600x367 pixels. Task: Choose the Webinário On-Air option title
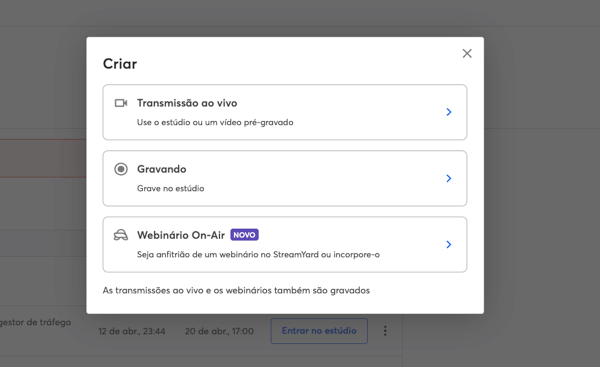pyautogui.click(x=181, y=235)
